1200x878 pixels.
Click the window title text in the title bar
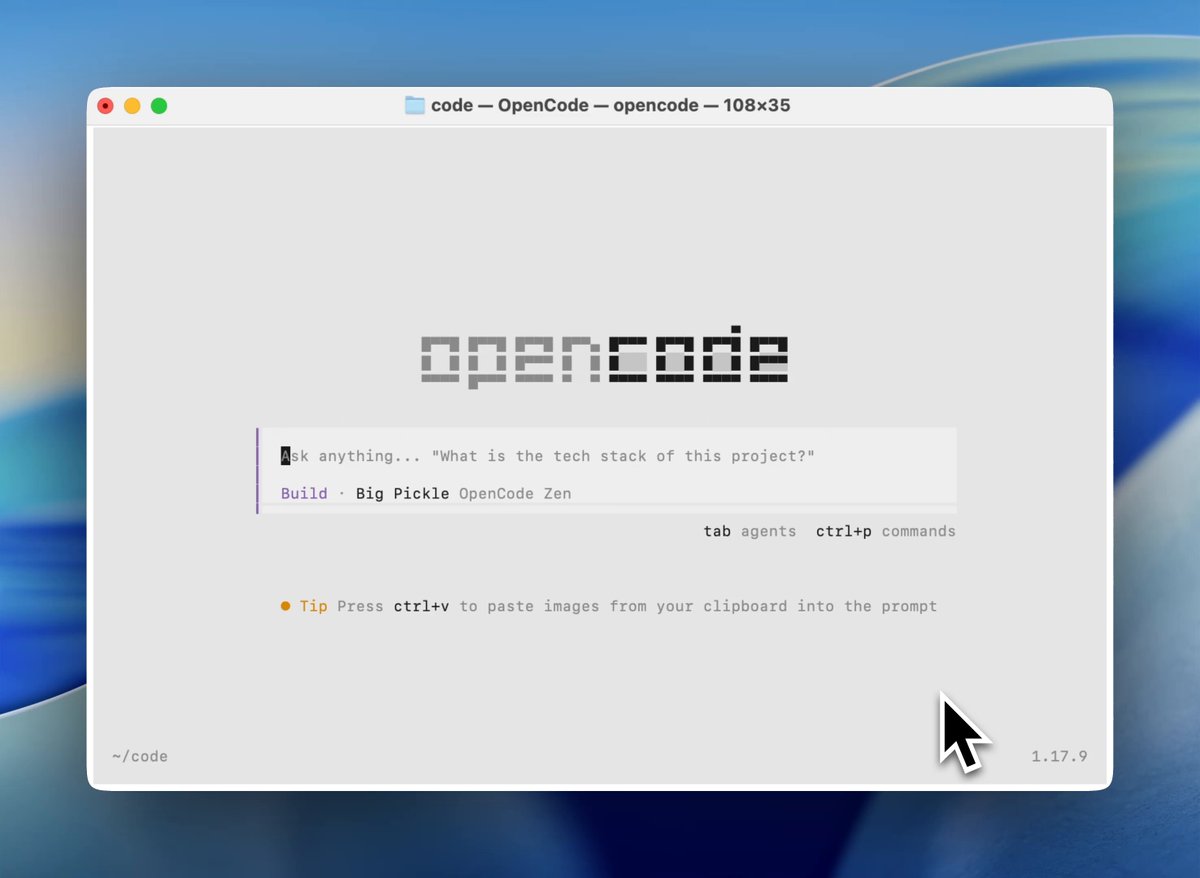pyautogui.click(x=611, y=105)
